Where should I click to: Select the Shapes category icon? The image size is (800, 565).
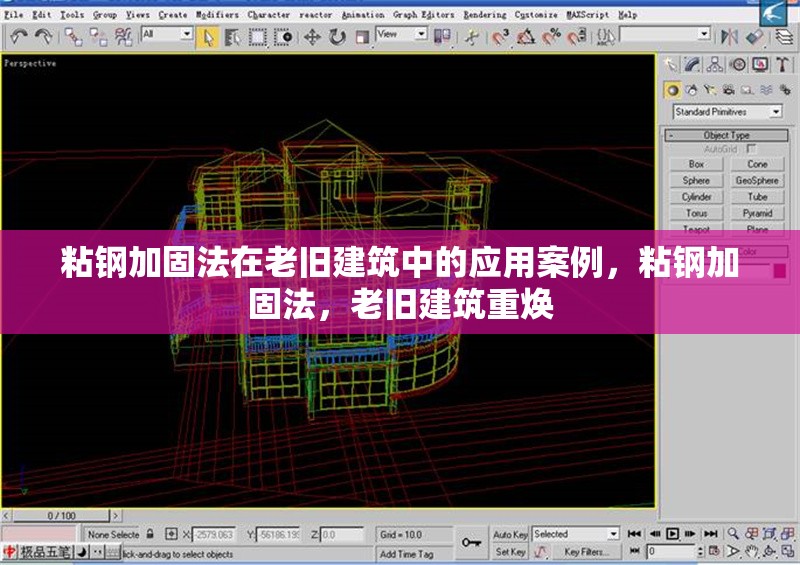(x=691, y=90)
